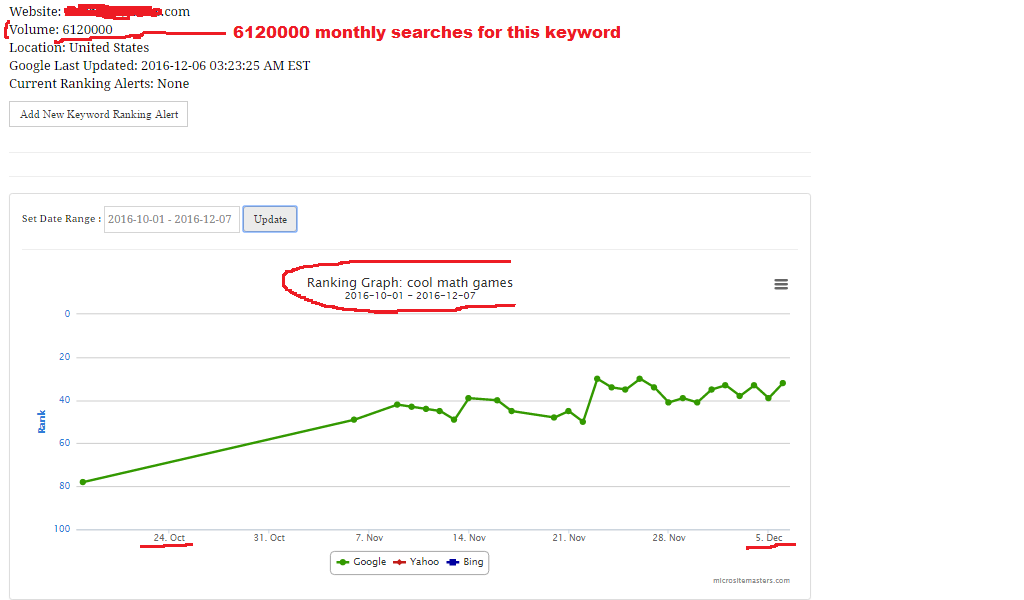Viewport: 1024px width, 600px height.
Task: Click the chart title 'Ranking Graph: cool math games'
Action: (x=409, y=283)
